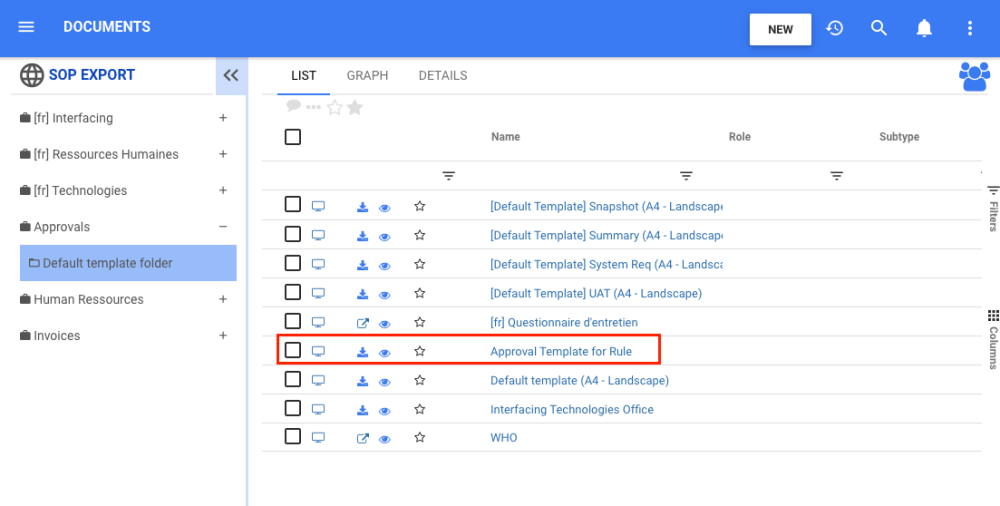Image resolution: width=1000 pixels, height=506 pixels.
Task: Open external link icon for WHO
Action: [362, 438]
